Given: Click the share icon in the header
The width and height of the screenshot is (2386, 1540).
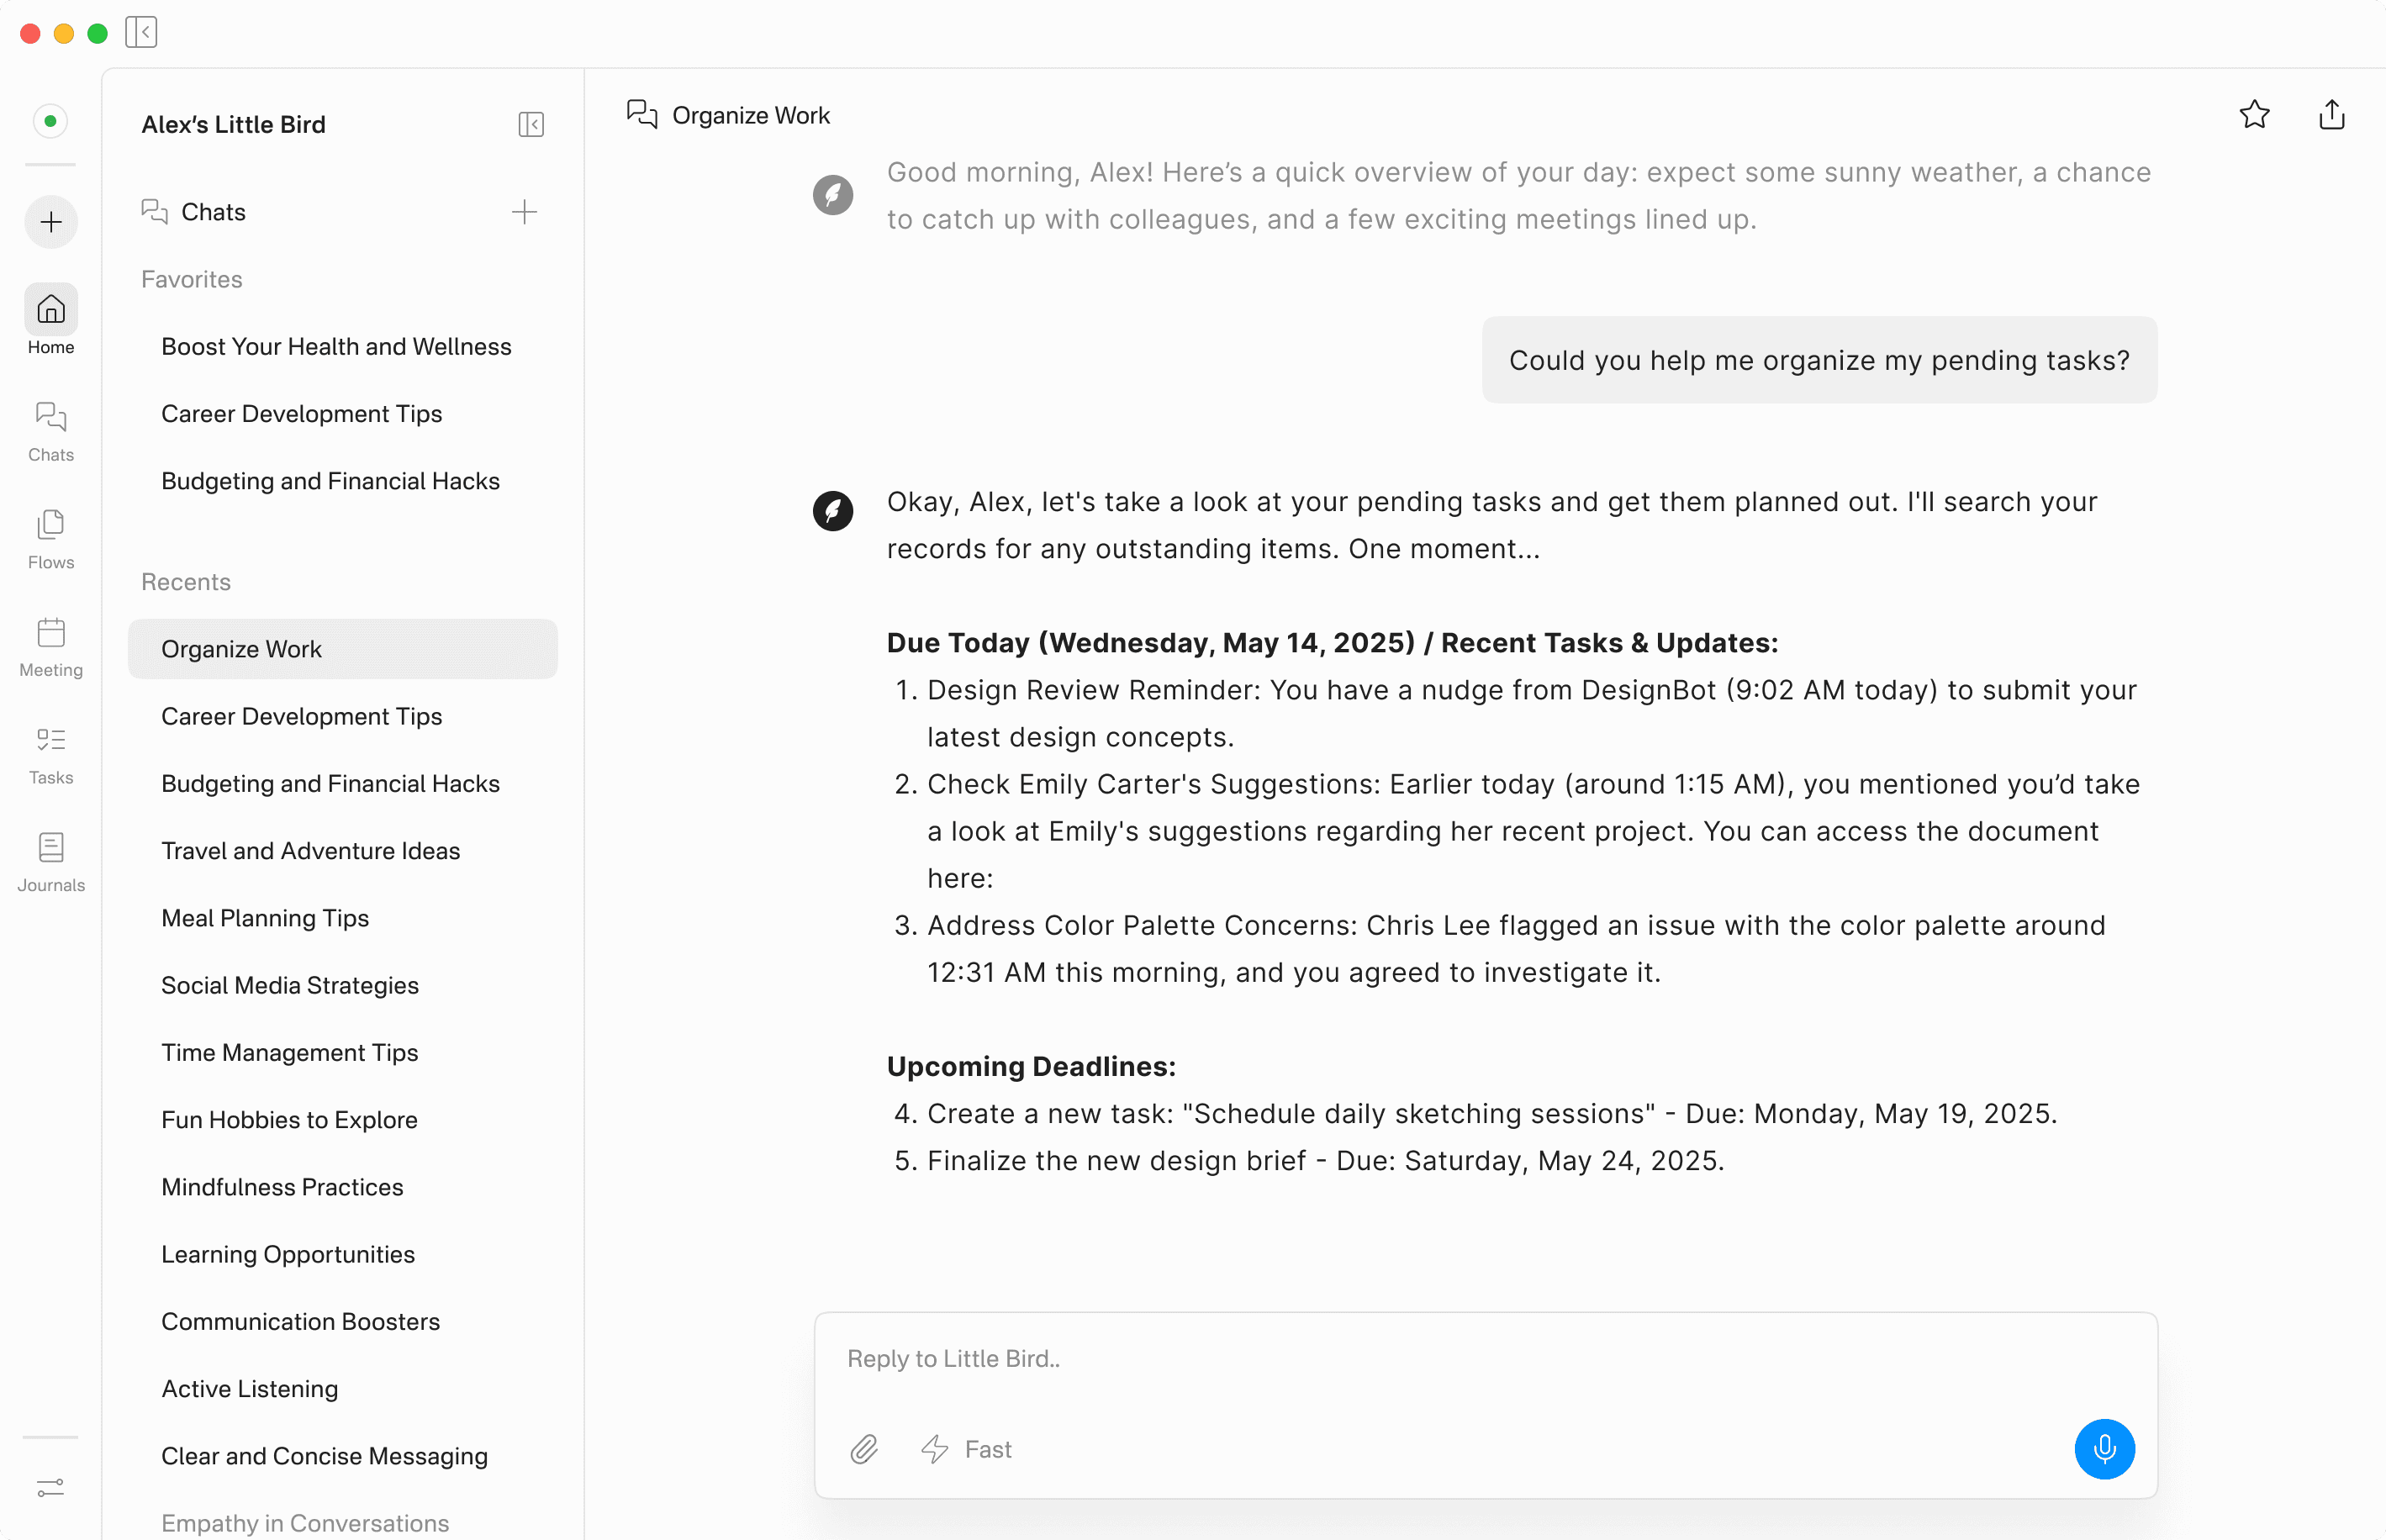Looking at the screenshot, I should [2331, 115].
